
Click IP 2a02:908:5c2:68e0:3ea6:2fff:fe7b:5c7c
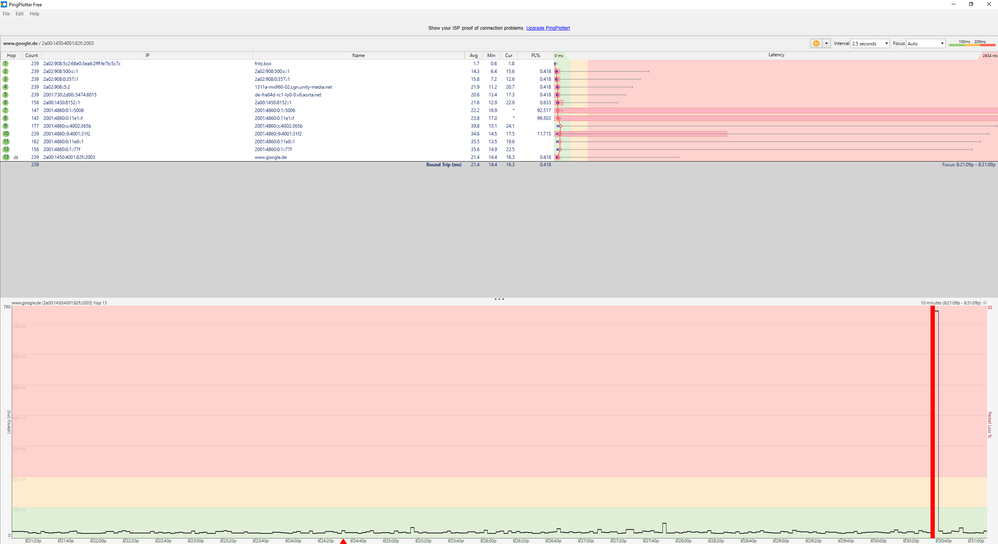tap(81, 64)
